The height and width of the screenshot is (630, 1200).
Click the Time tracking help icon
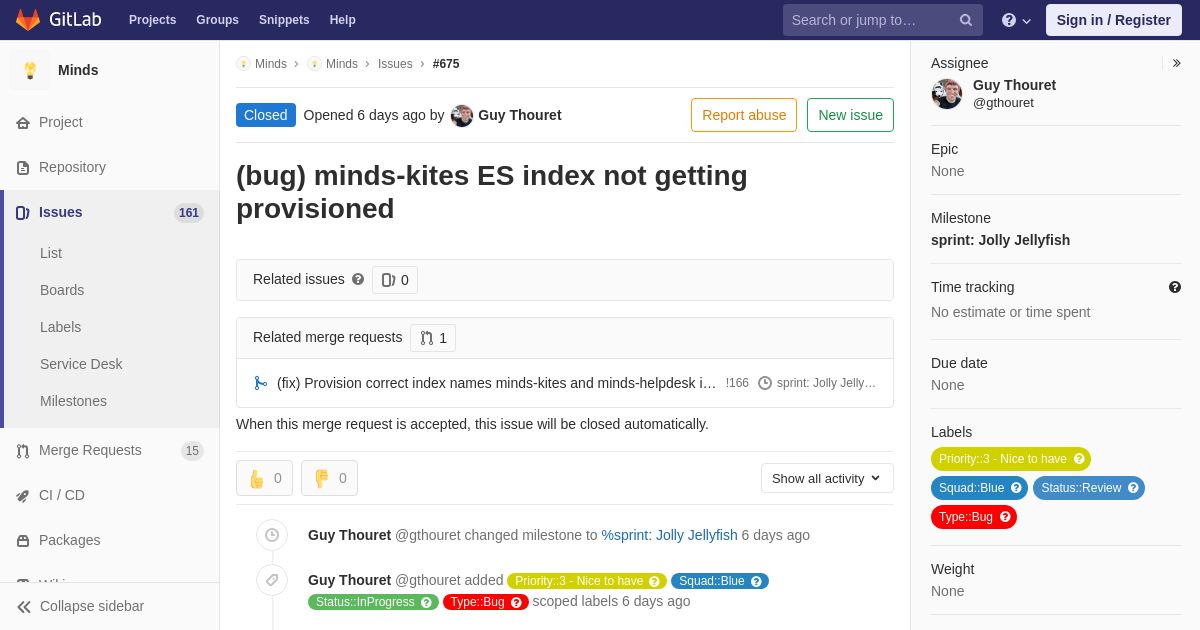pyautogui.click(x=1175, y=287)
